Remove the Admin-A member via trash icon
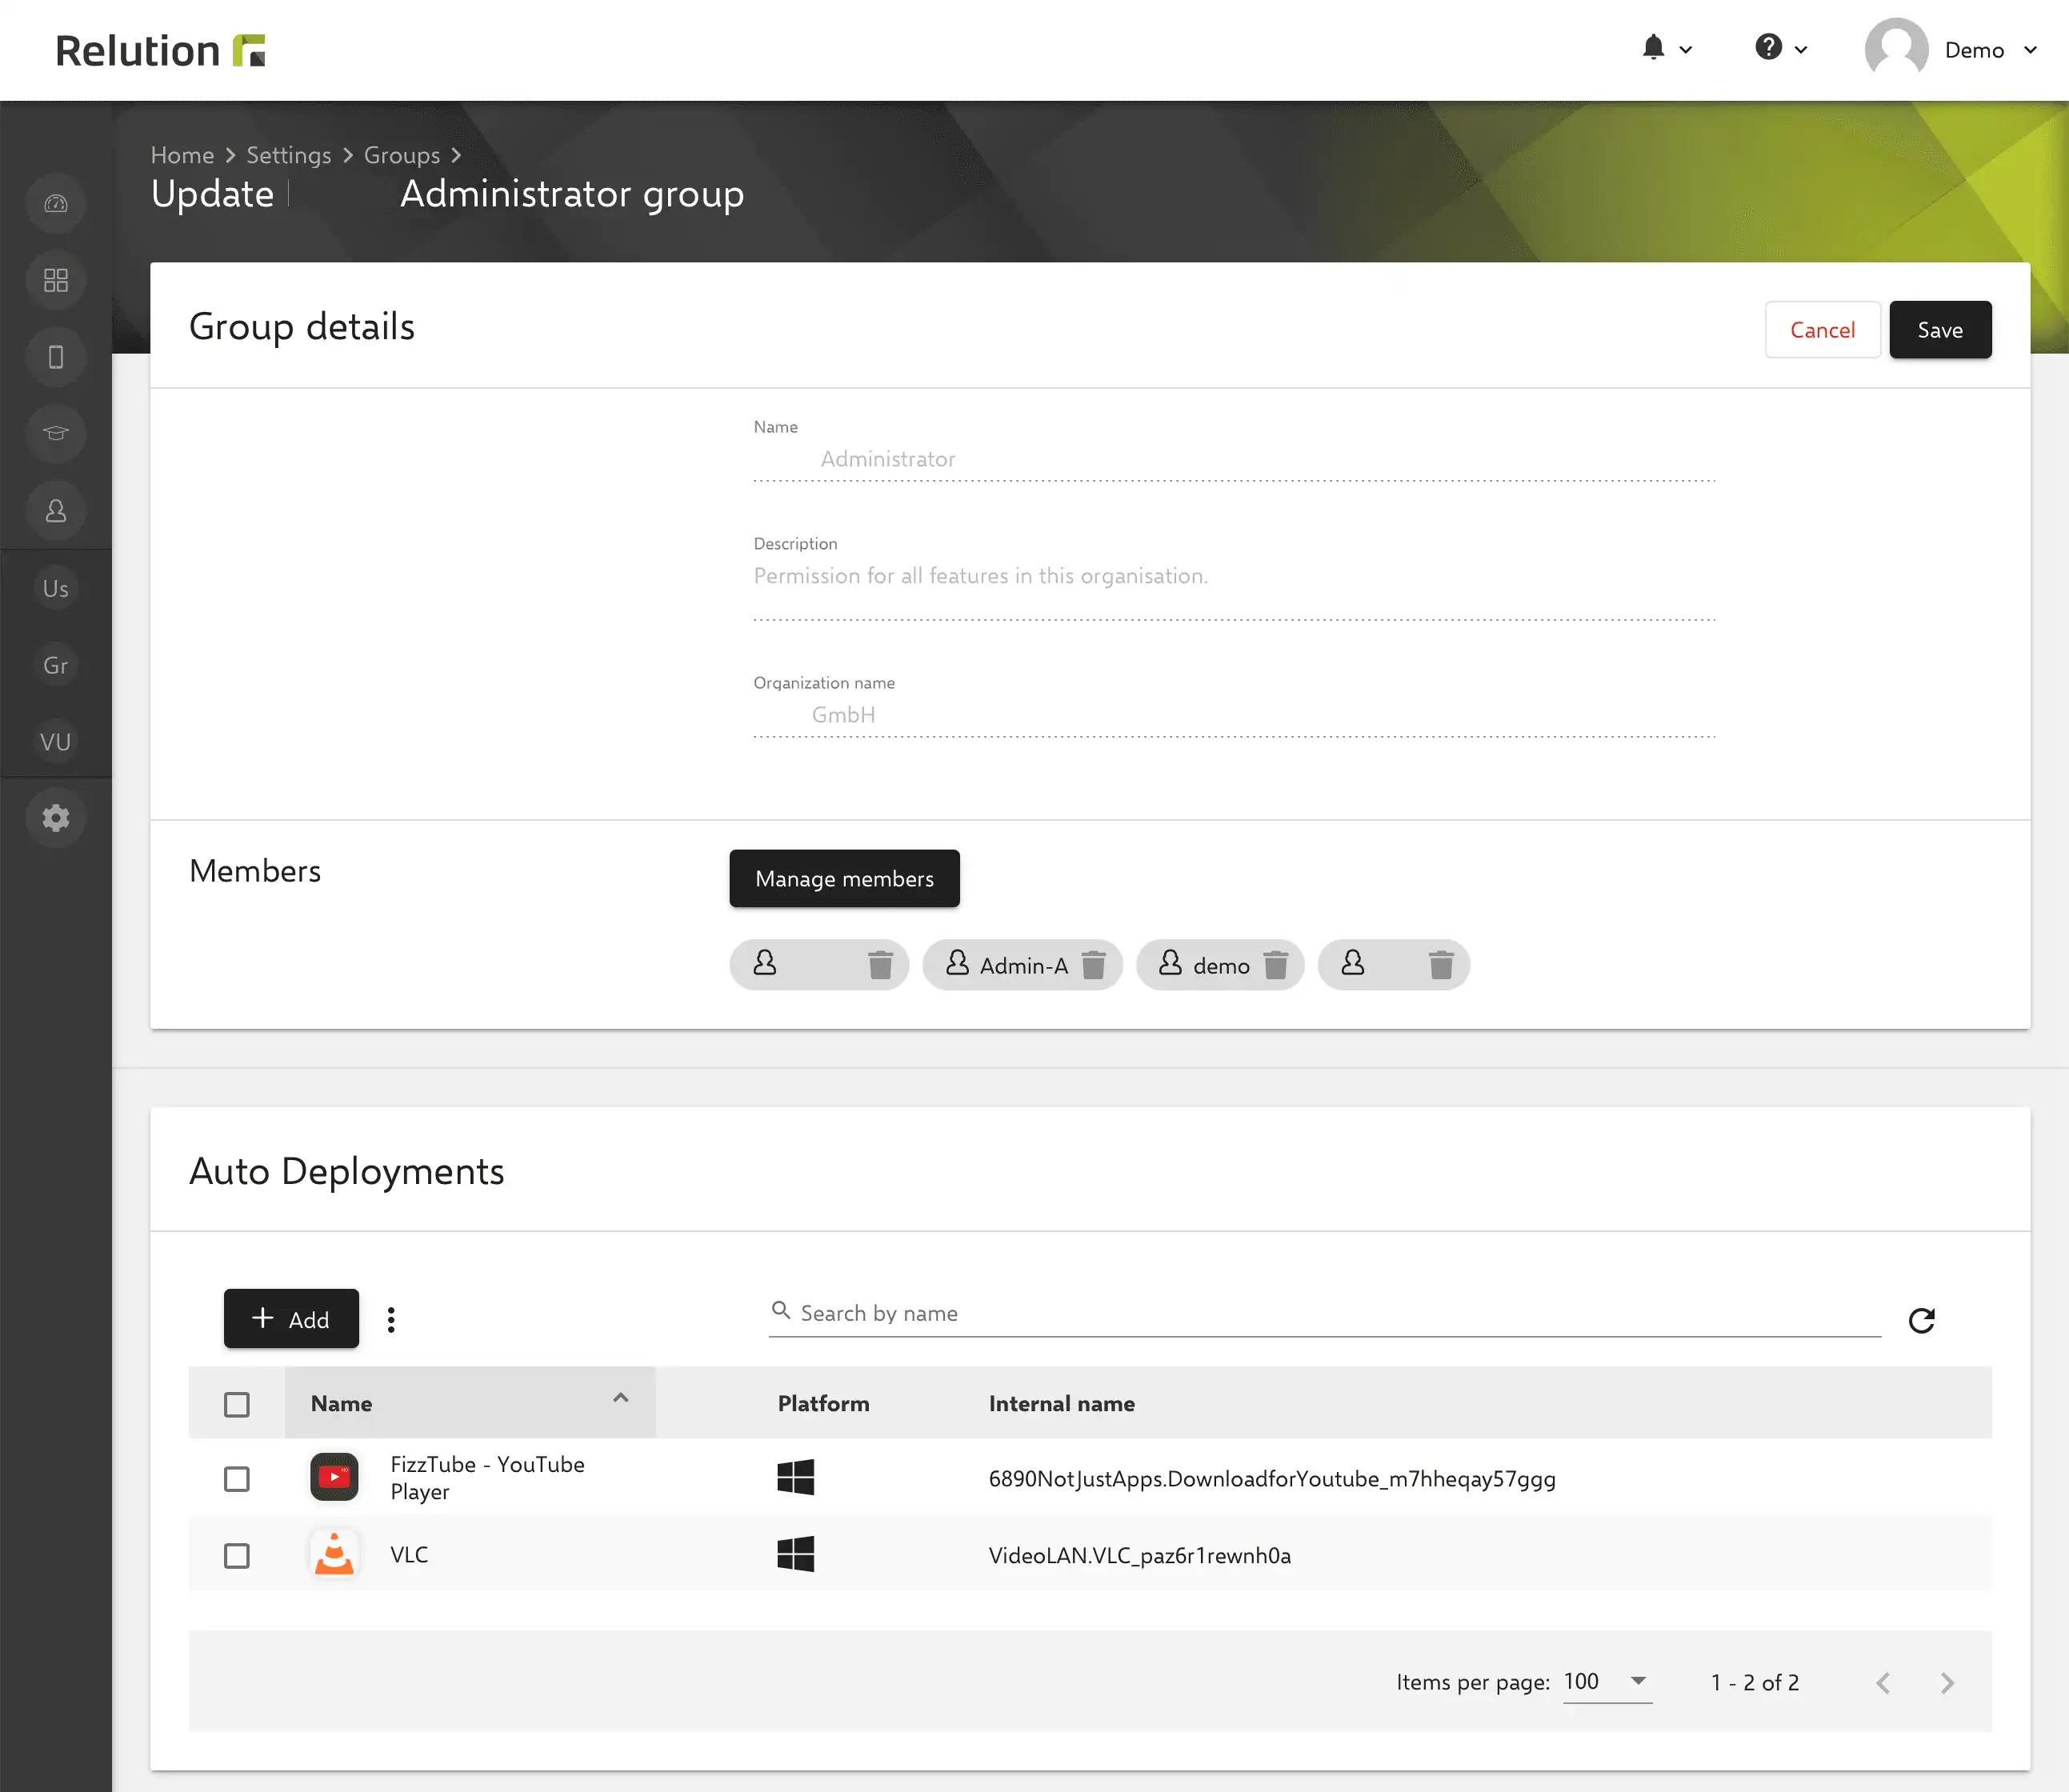 point(1094,965)
